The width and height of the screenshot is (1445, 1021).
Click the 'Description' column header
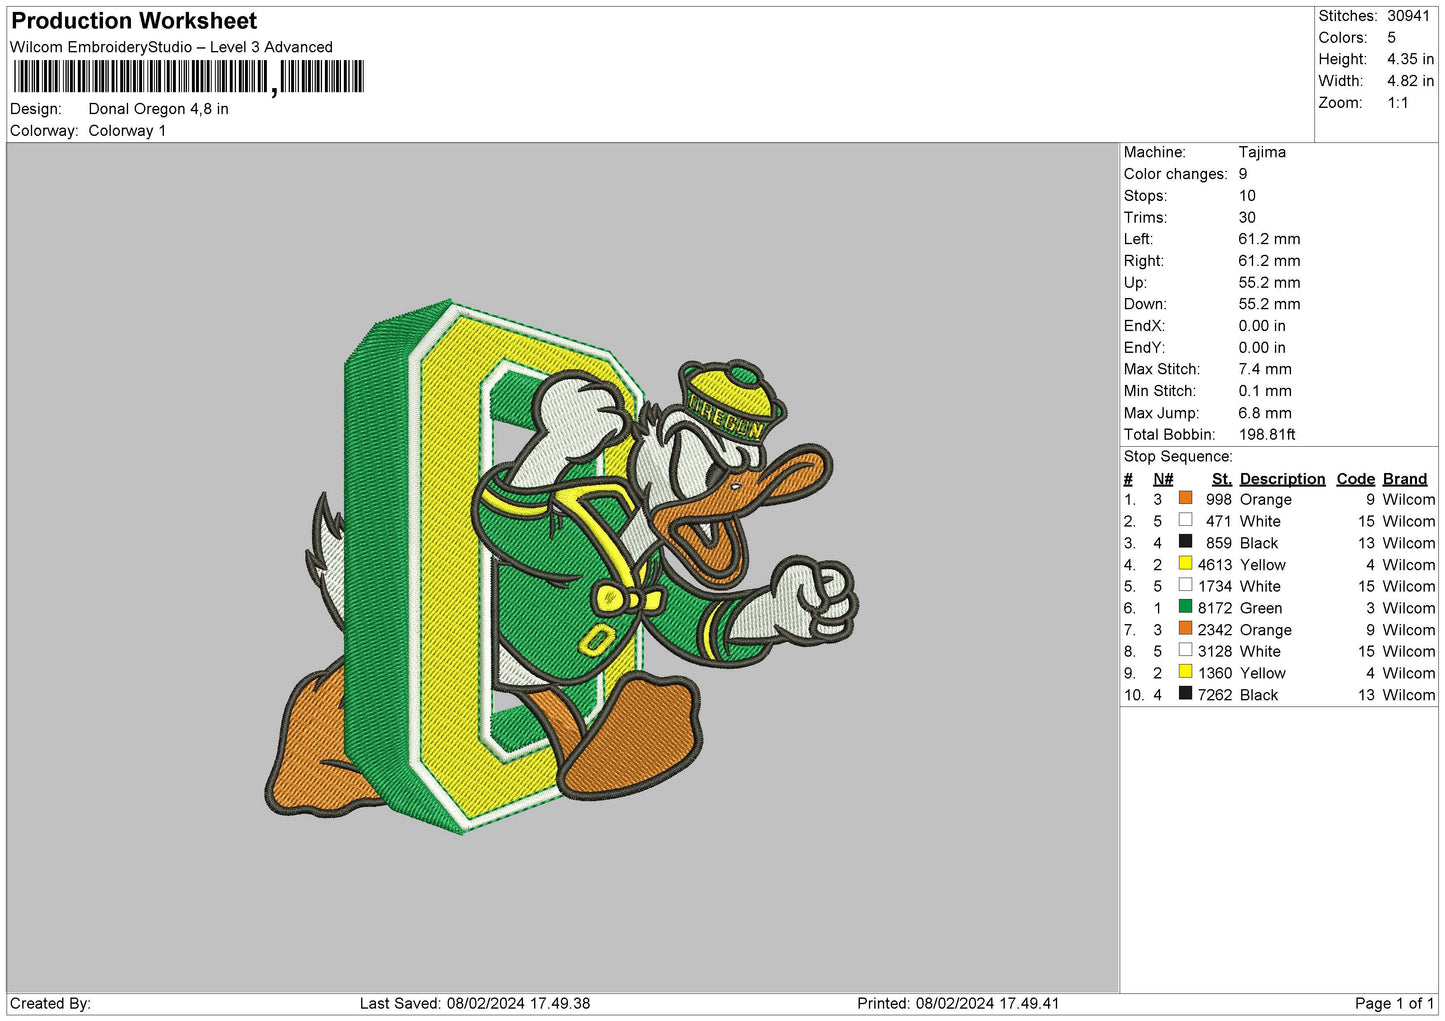point(1282,479)
